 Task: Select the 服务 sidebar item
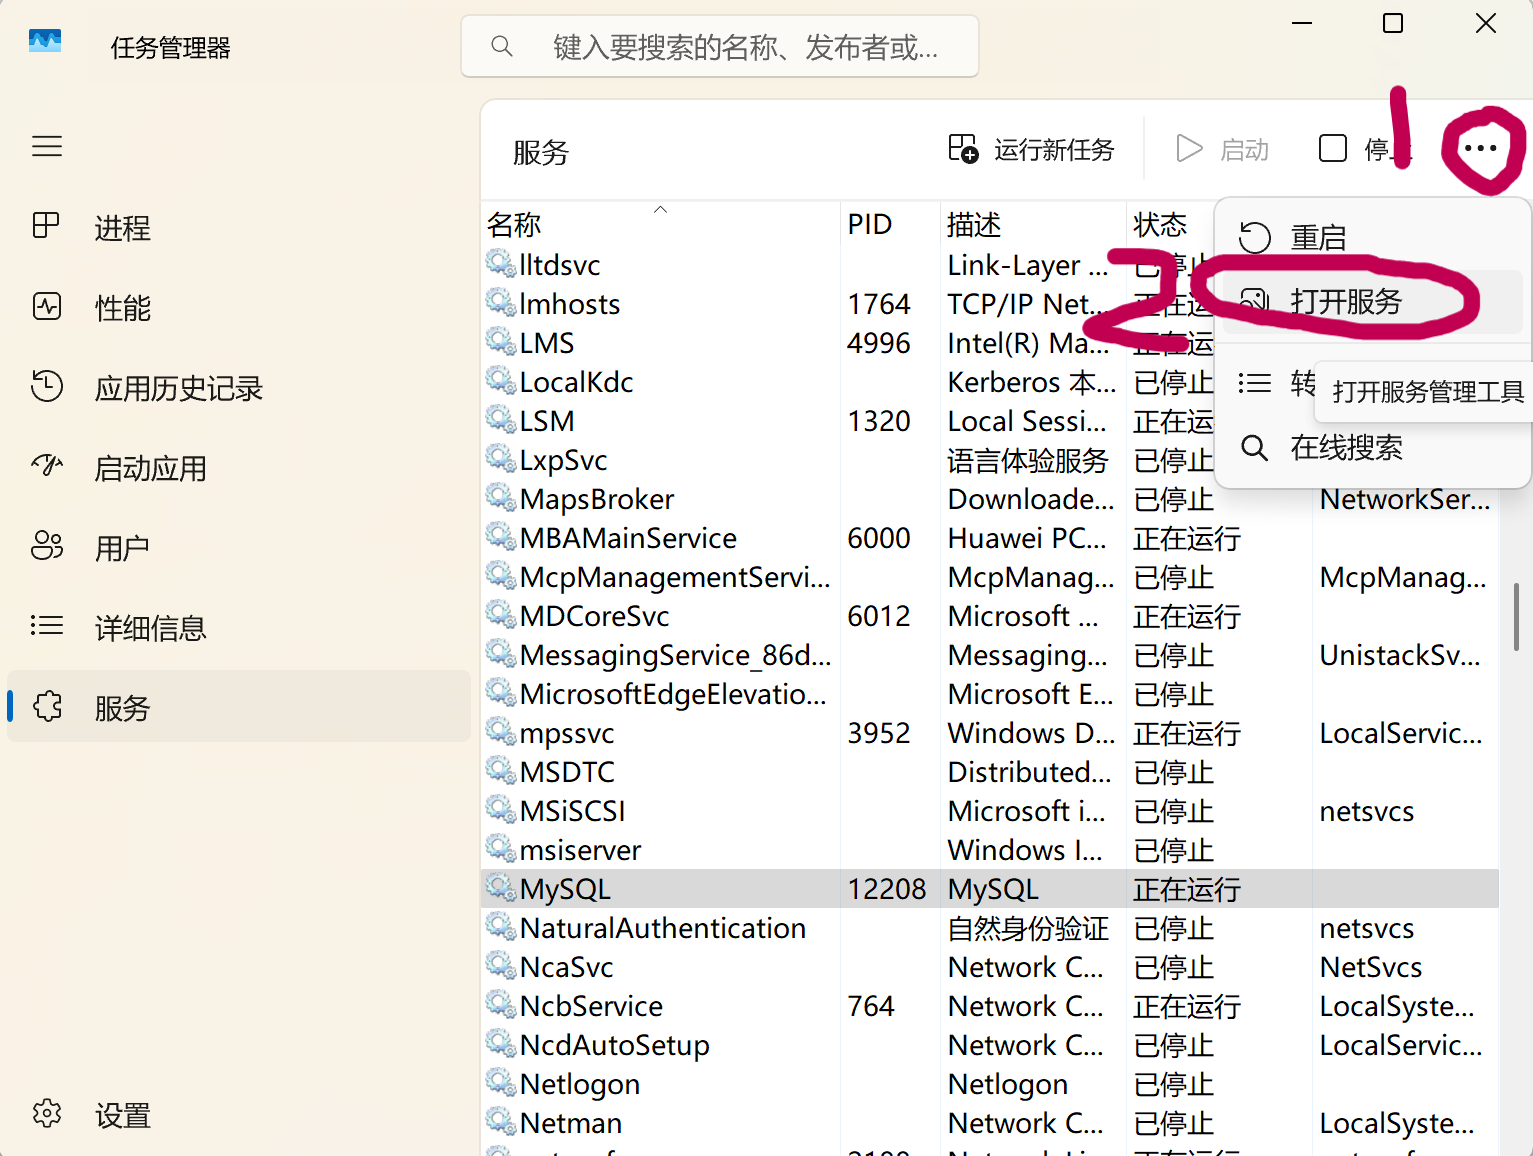point(238,707)
